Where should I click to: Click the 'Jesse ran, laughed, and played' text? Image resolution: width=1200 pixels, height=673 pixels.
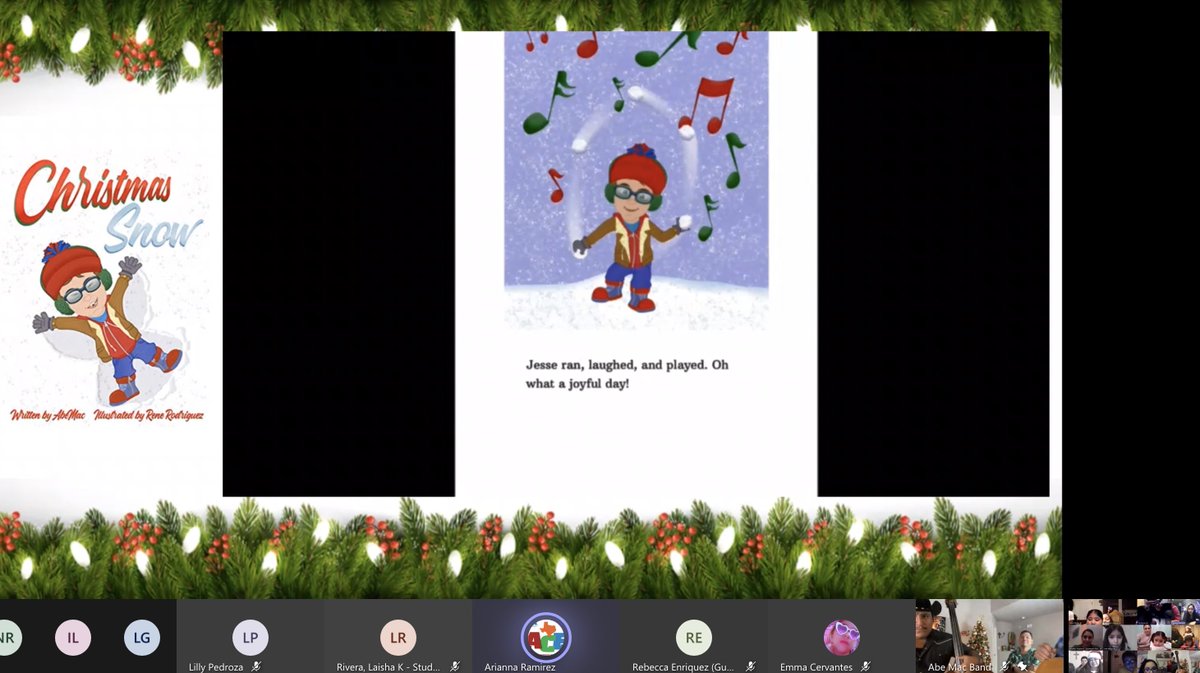(x=627, y=374)
